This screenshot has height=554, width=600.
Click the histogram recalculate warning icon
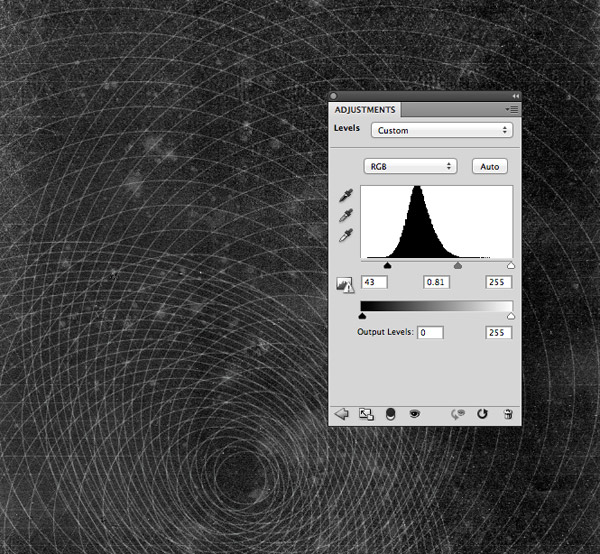[x=344, y=285]
